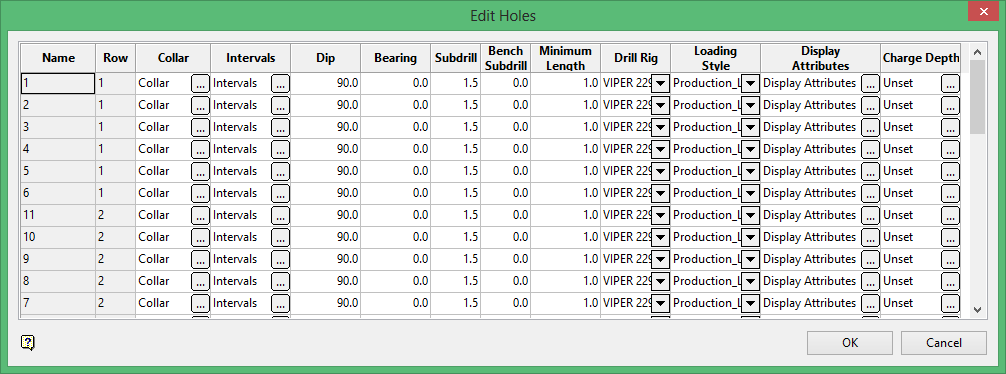Screen dimensions: 1006x374
Task: Open the help icon at bottom left
Action: [x=28, y=343]
